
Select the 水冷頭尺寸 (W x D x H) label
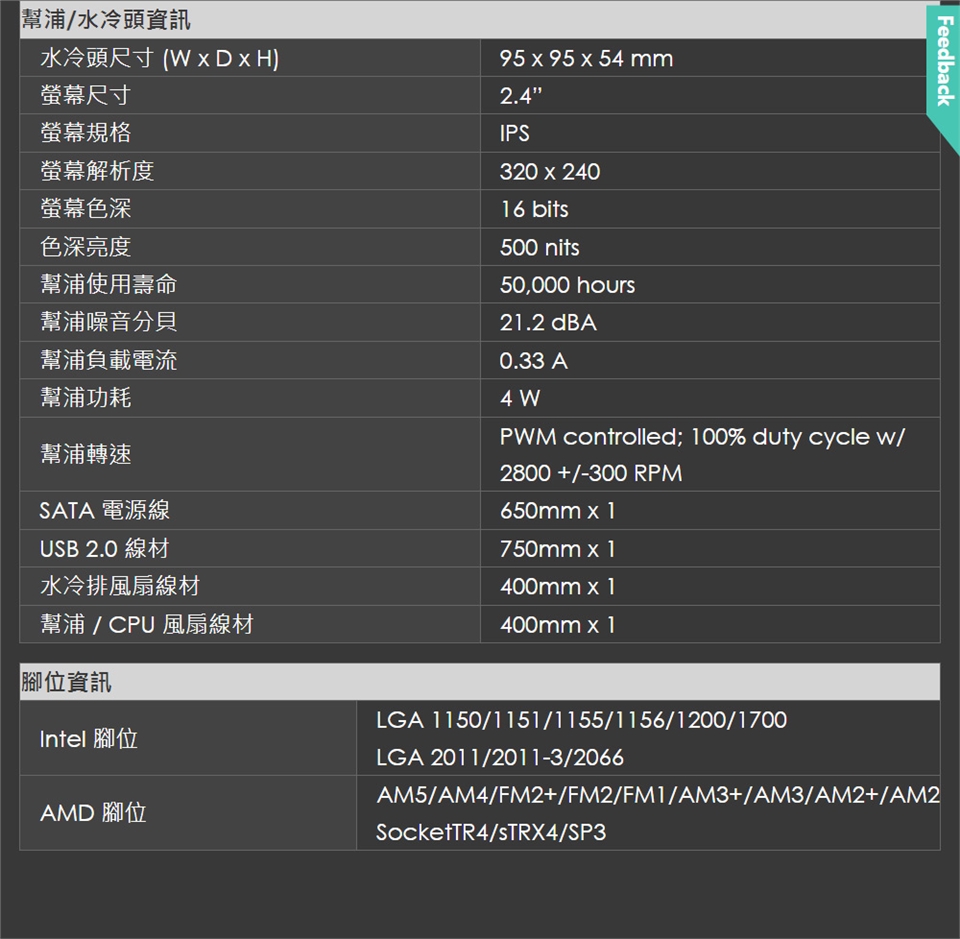coord(159,59)
